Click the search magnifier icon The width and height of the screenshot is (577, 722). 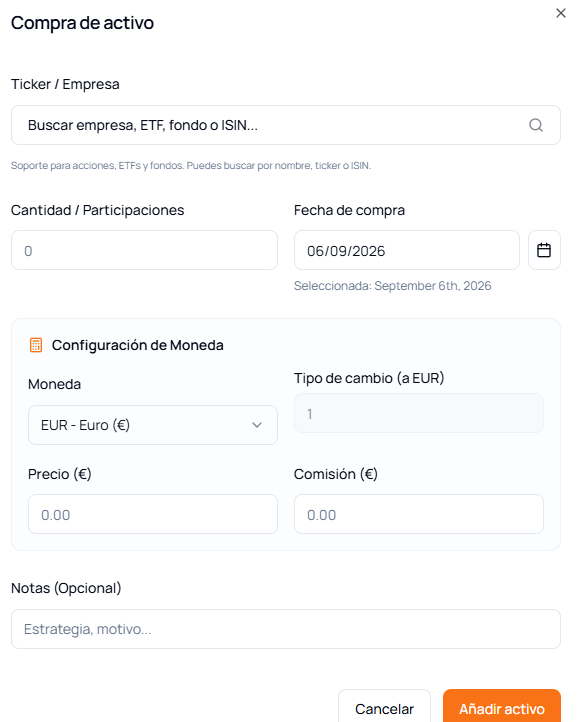pos(536,125)
